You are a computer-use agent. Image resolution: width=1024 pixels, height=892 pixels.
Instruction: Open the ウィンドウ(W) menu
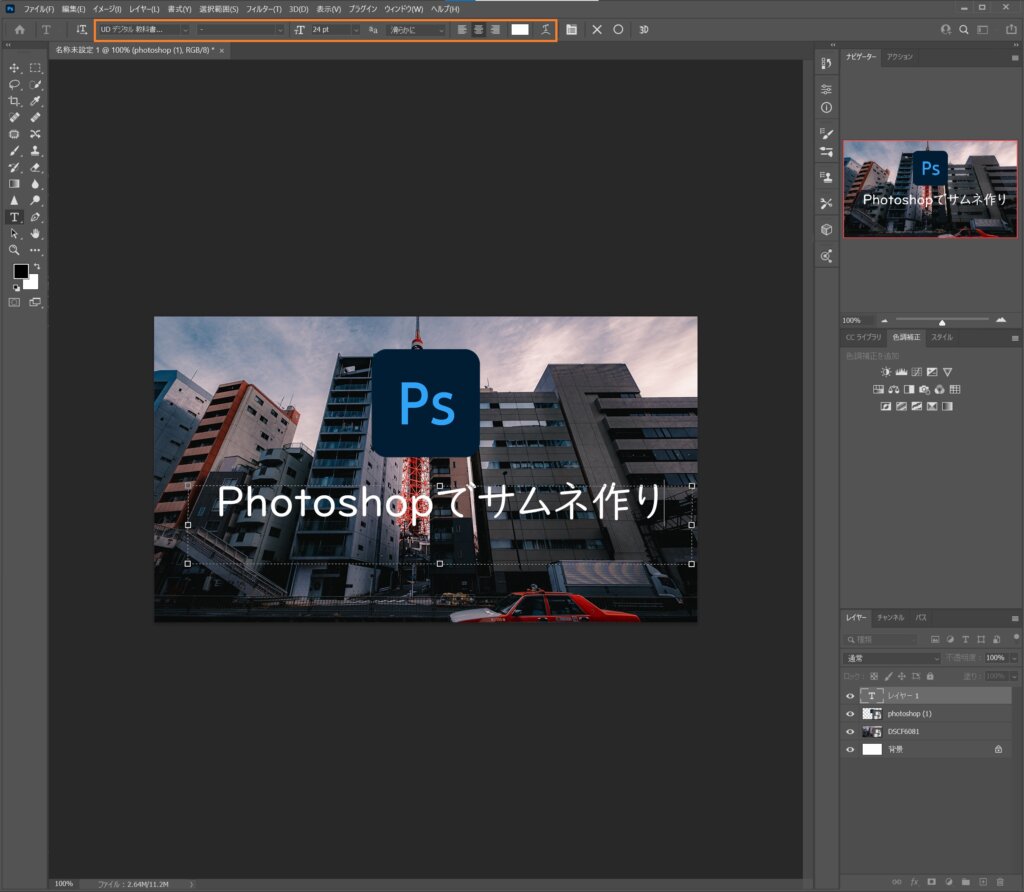(403, 9)
